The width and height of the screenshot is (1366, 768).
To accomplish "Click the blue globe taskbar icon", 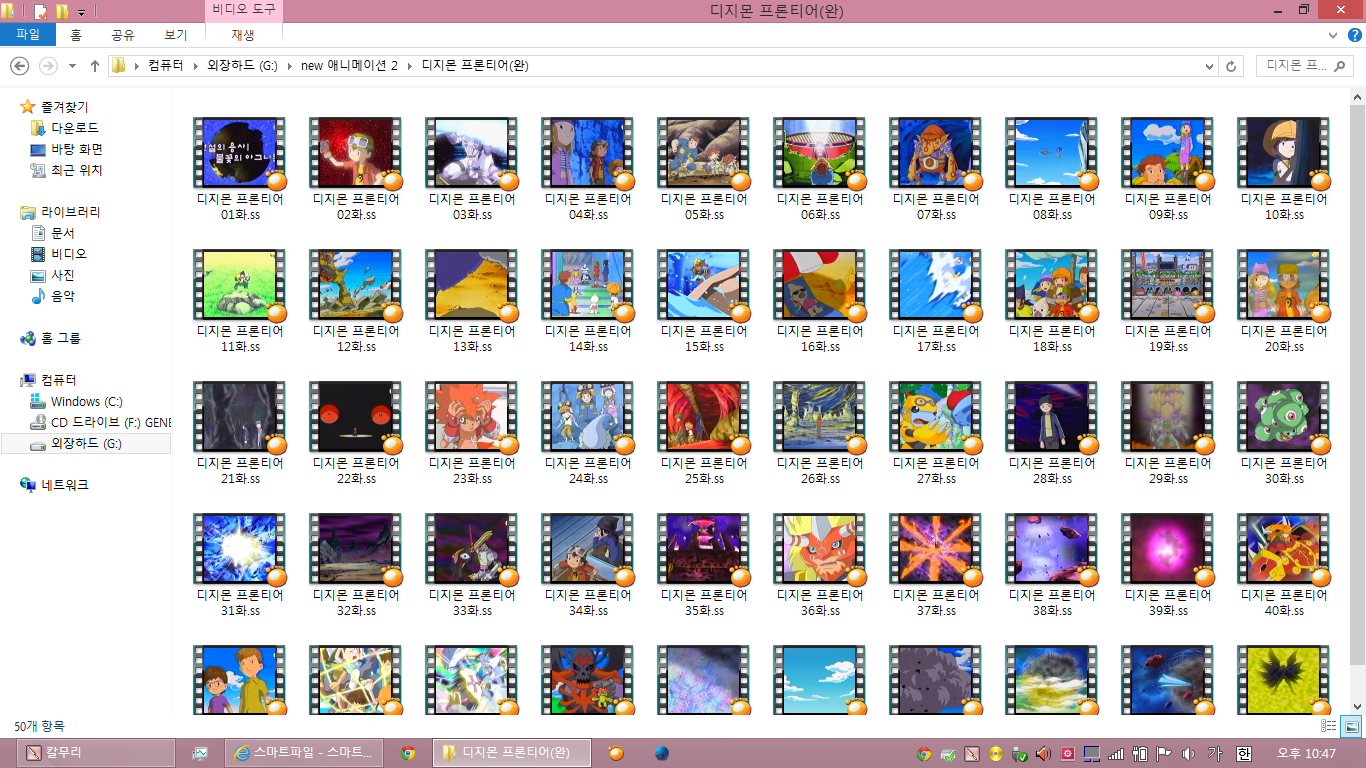I will click(662, 753).
